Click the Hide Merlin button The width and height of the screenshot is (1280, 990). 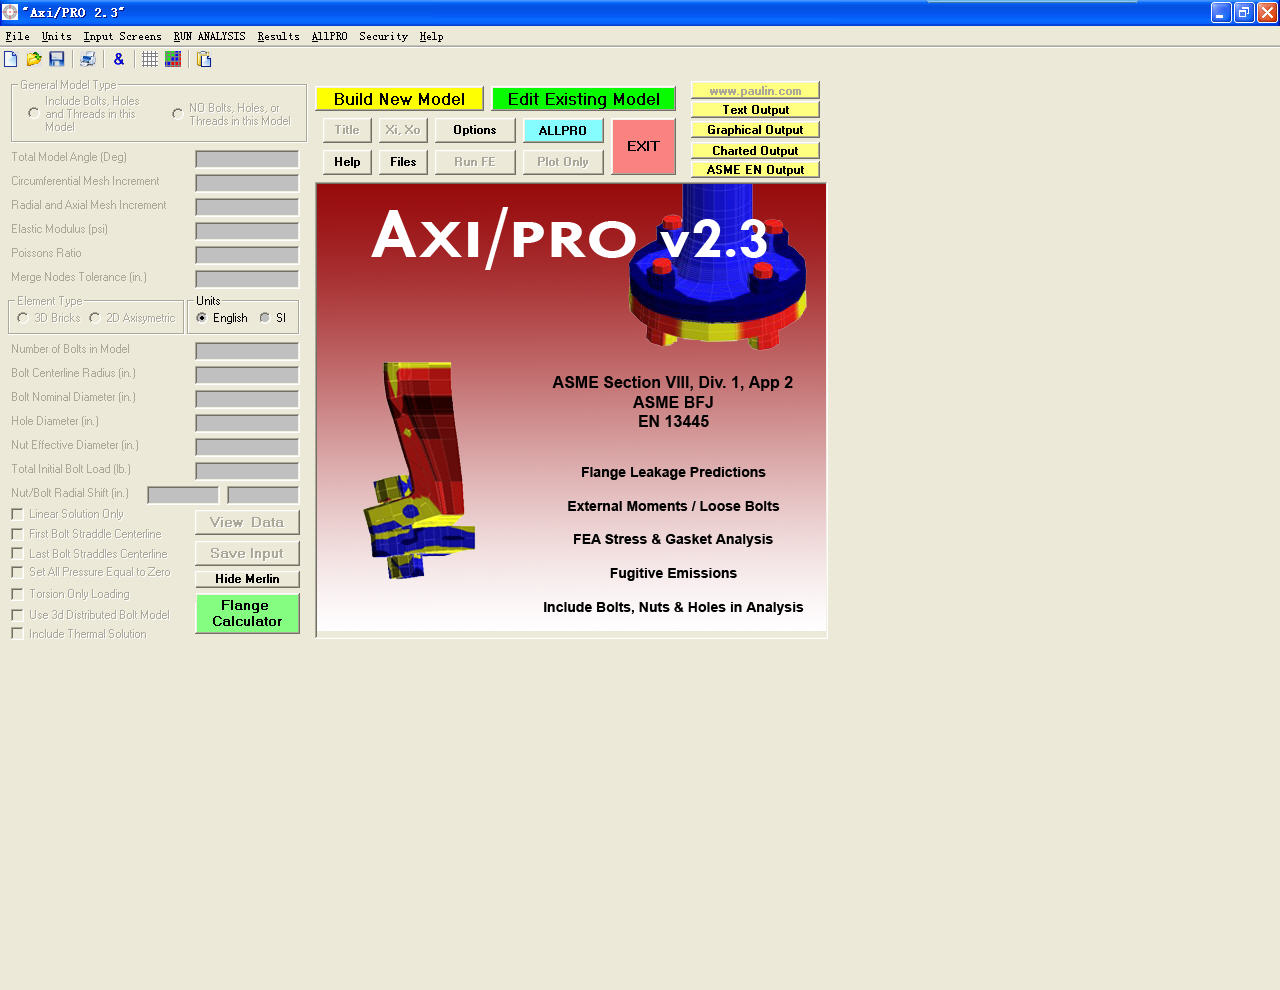247,579
